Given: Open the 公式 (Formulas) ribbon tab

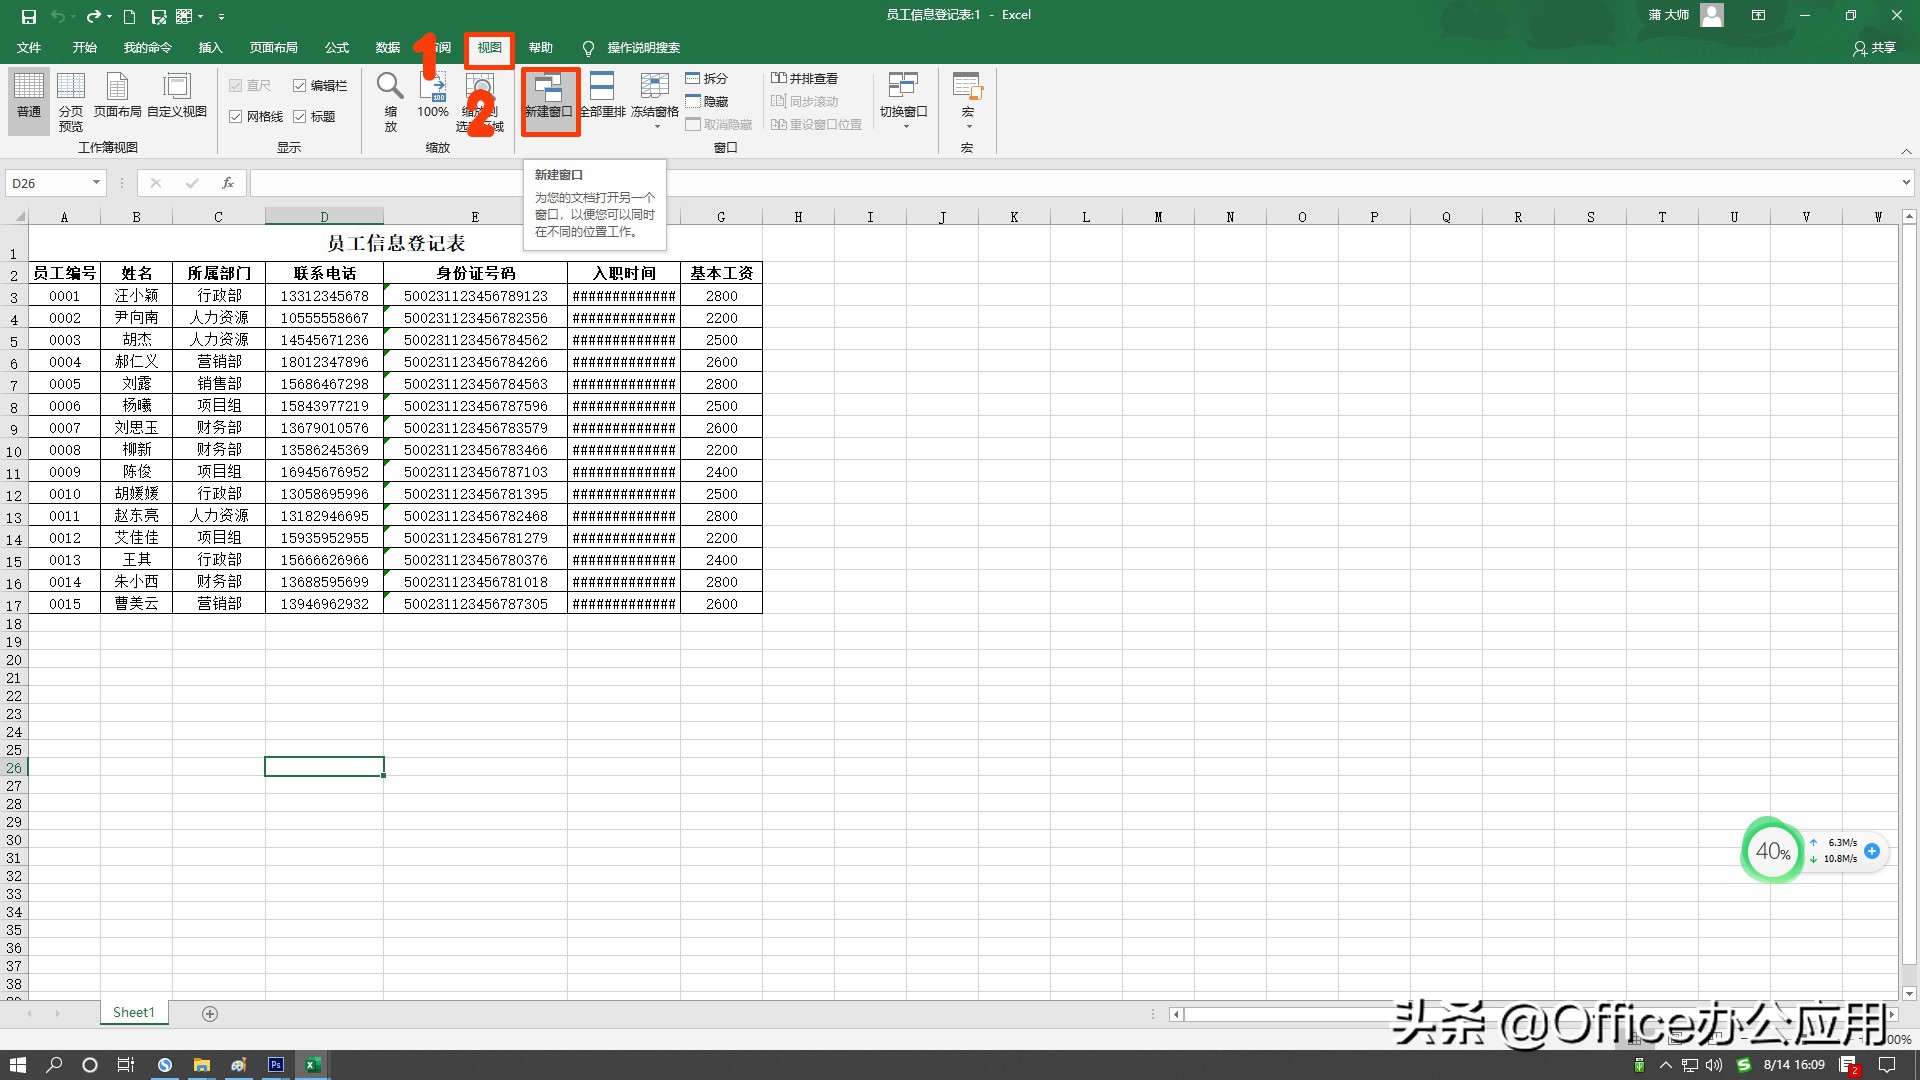Looking at the screenshot, I should (337, 48).
